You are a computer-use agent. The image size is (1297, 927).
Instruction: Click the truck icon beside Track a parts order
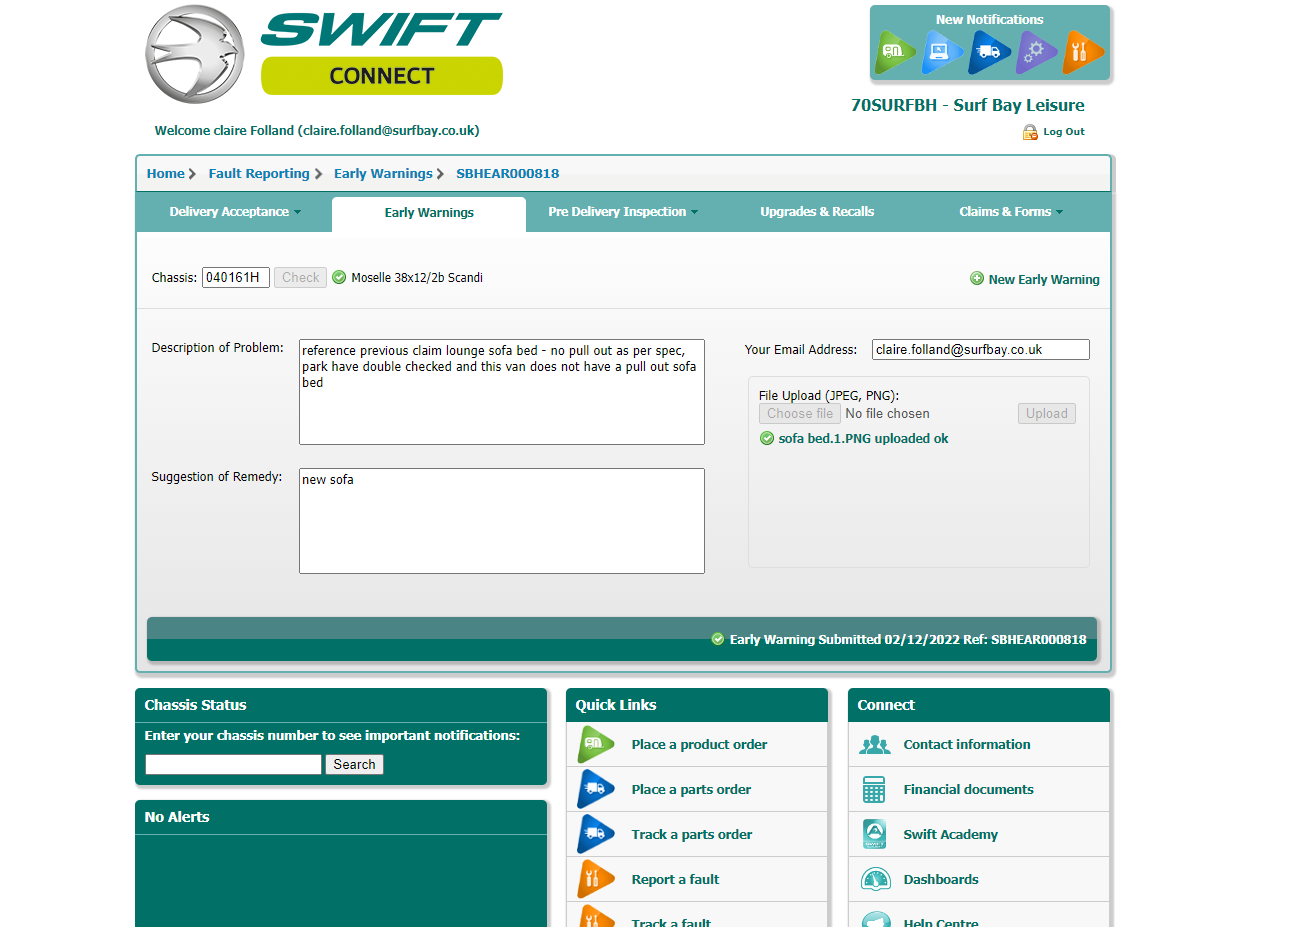click(x=595, y=834)
